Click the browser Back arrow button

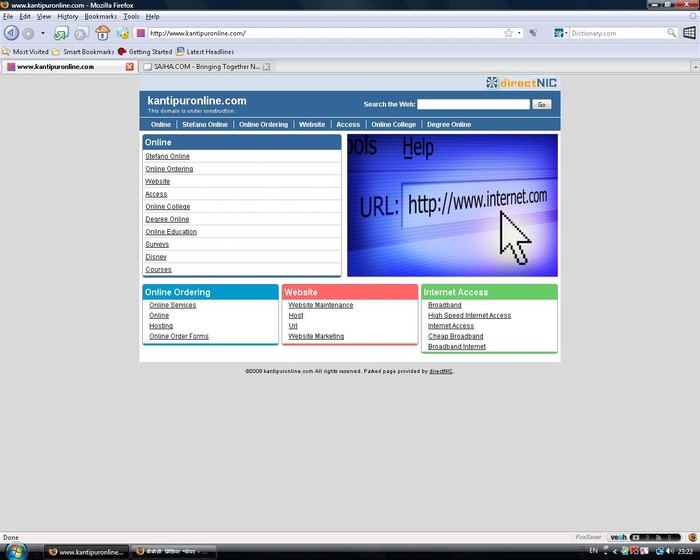11,33
